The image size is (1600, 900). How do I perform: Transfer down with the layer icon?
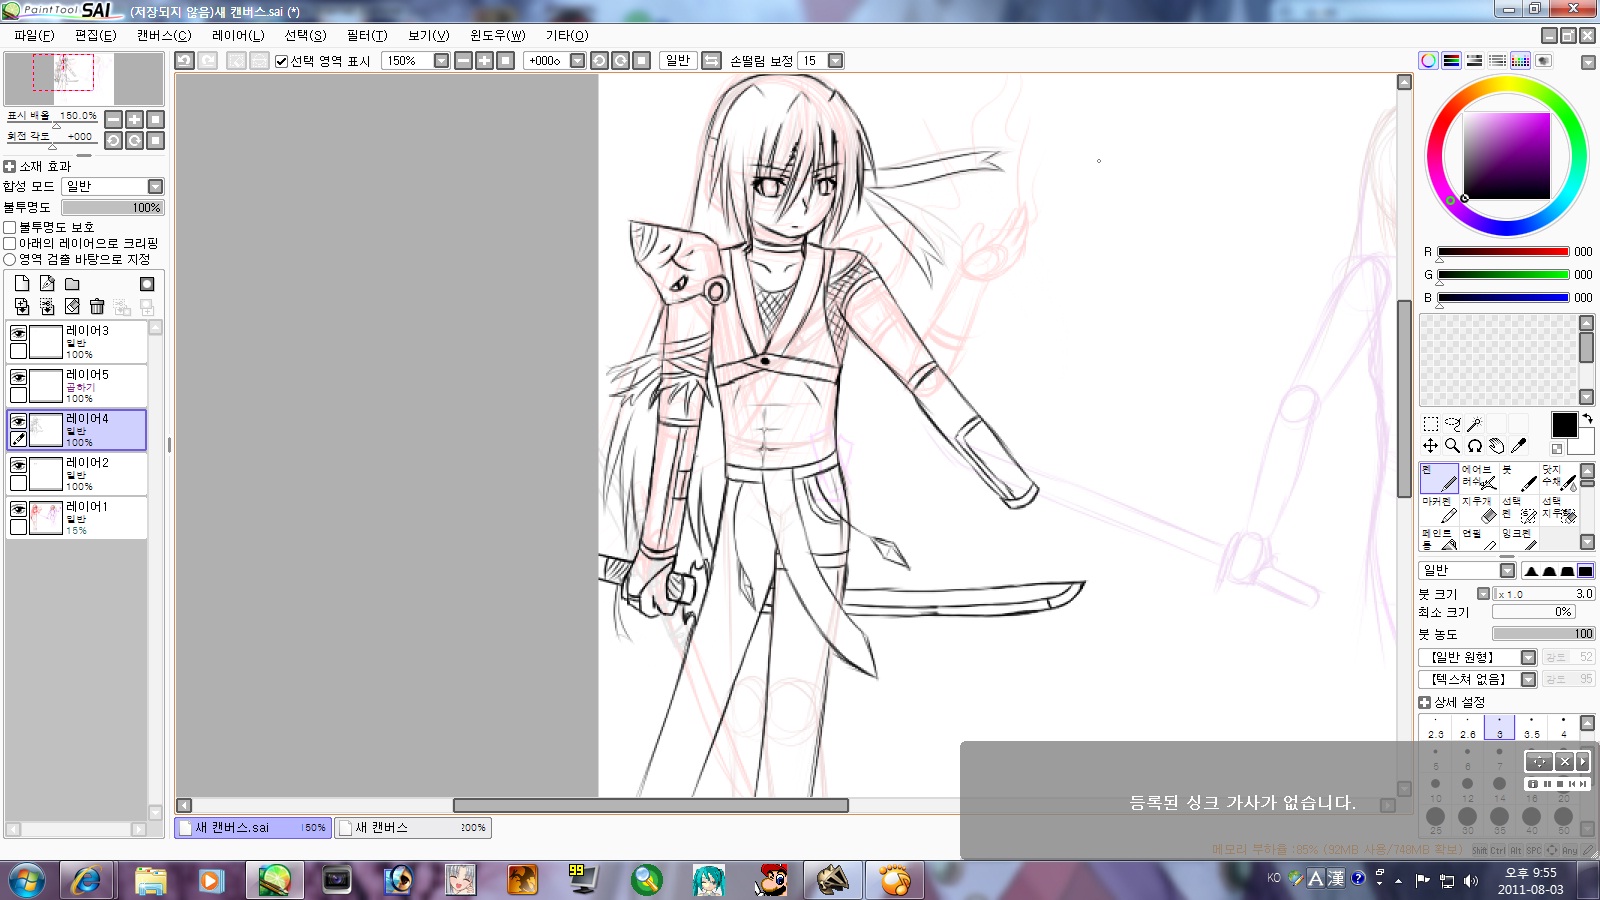[22, 306]
